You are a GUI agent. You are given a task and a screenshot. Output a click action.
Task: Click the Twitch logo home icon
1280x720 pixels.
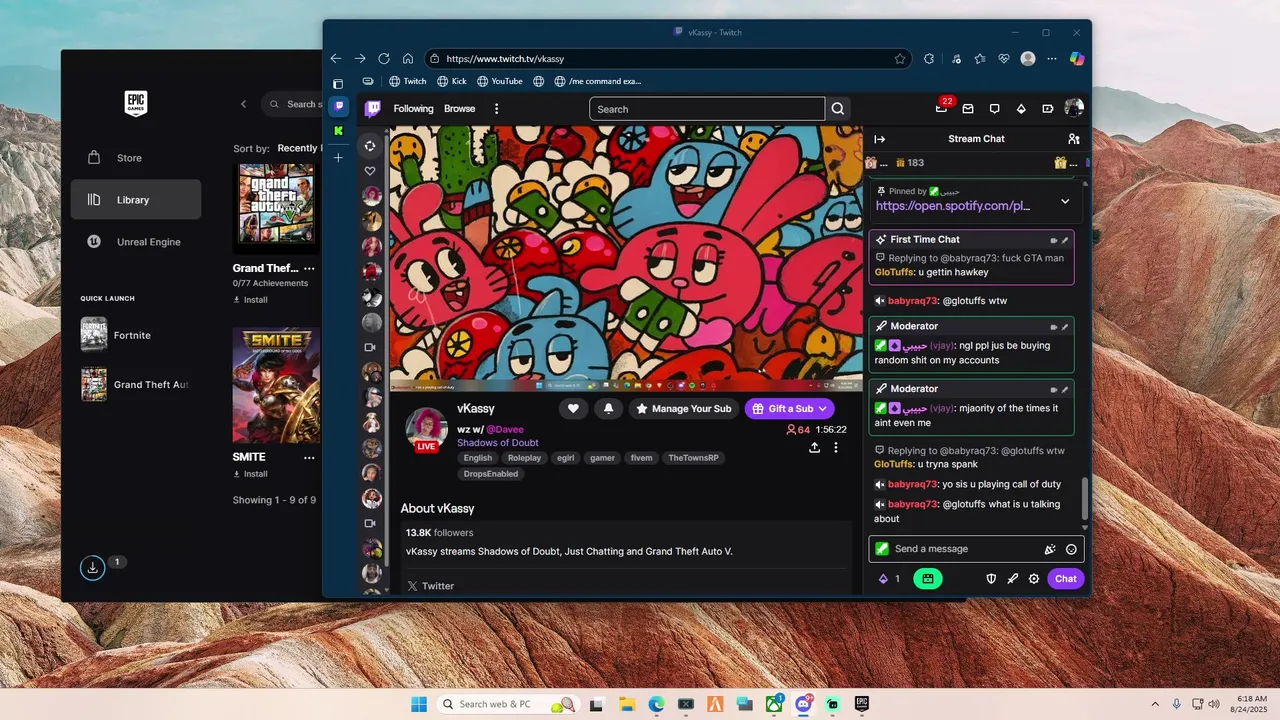click(372, 109)
